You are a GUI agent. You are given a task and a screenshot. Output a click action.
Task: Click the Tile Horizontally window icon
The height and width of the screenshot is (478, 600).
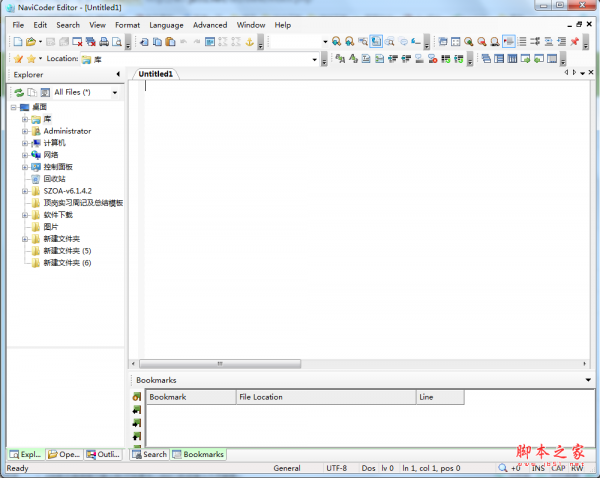(x=499, y=59)
